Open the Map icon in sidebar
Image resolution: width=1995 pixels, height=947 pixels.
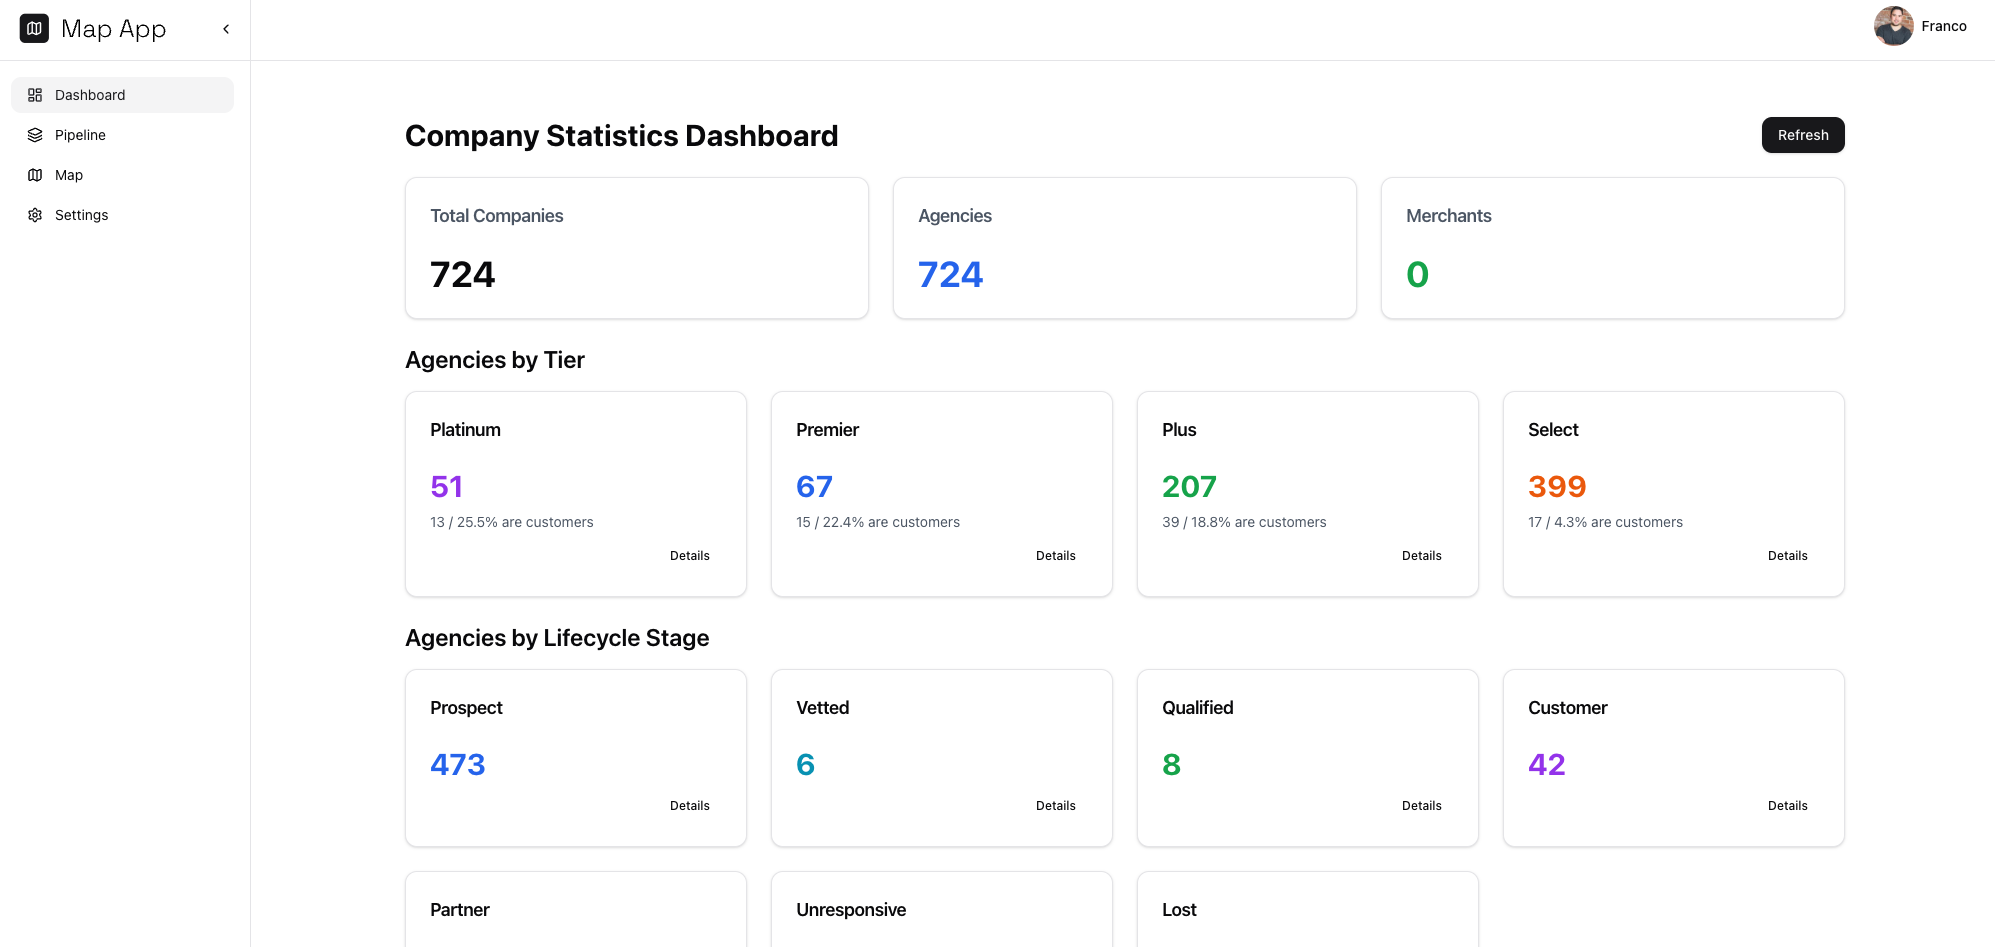[x=35, y=174]
